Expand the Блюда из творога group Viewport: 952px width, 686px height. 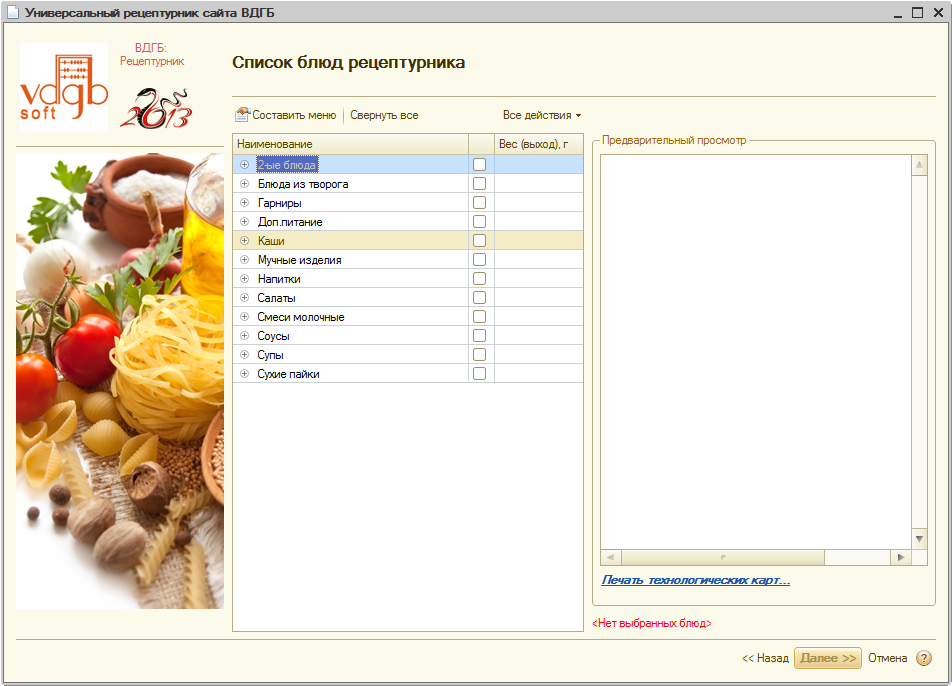point(244,183)
